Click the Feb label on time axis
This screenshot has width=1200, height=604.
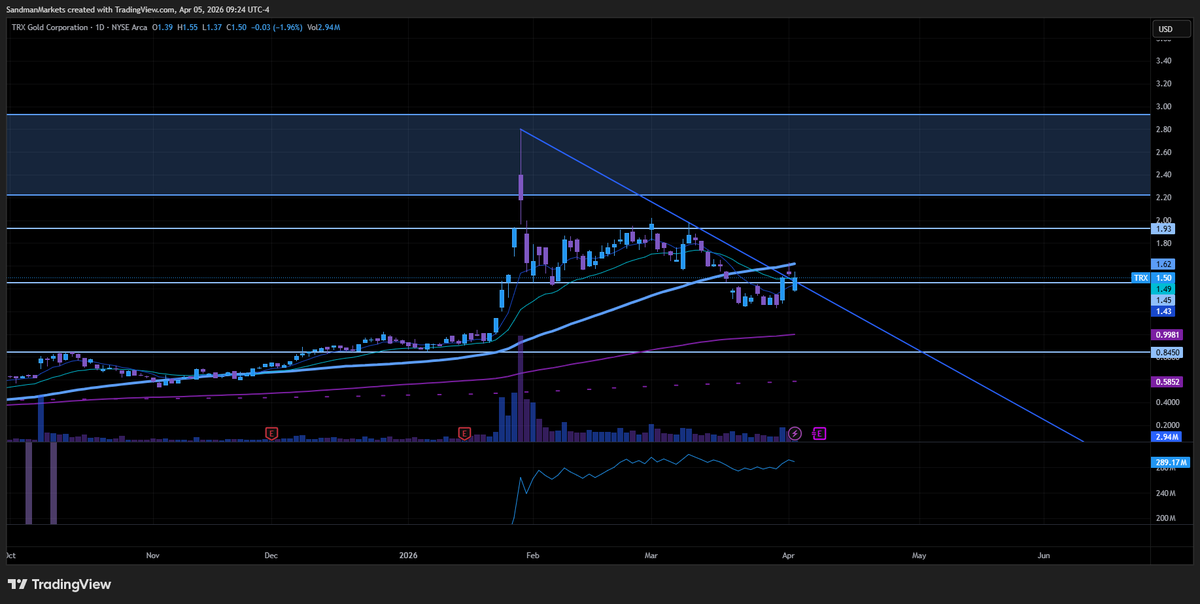coord(532,554)
